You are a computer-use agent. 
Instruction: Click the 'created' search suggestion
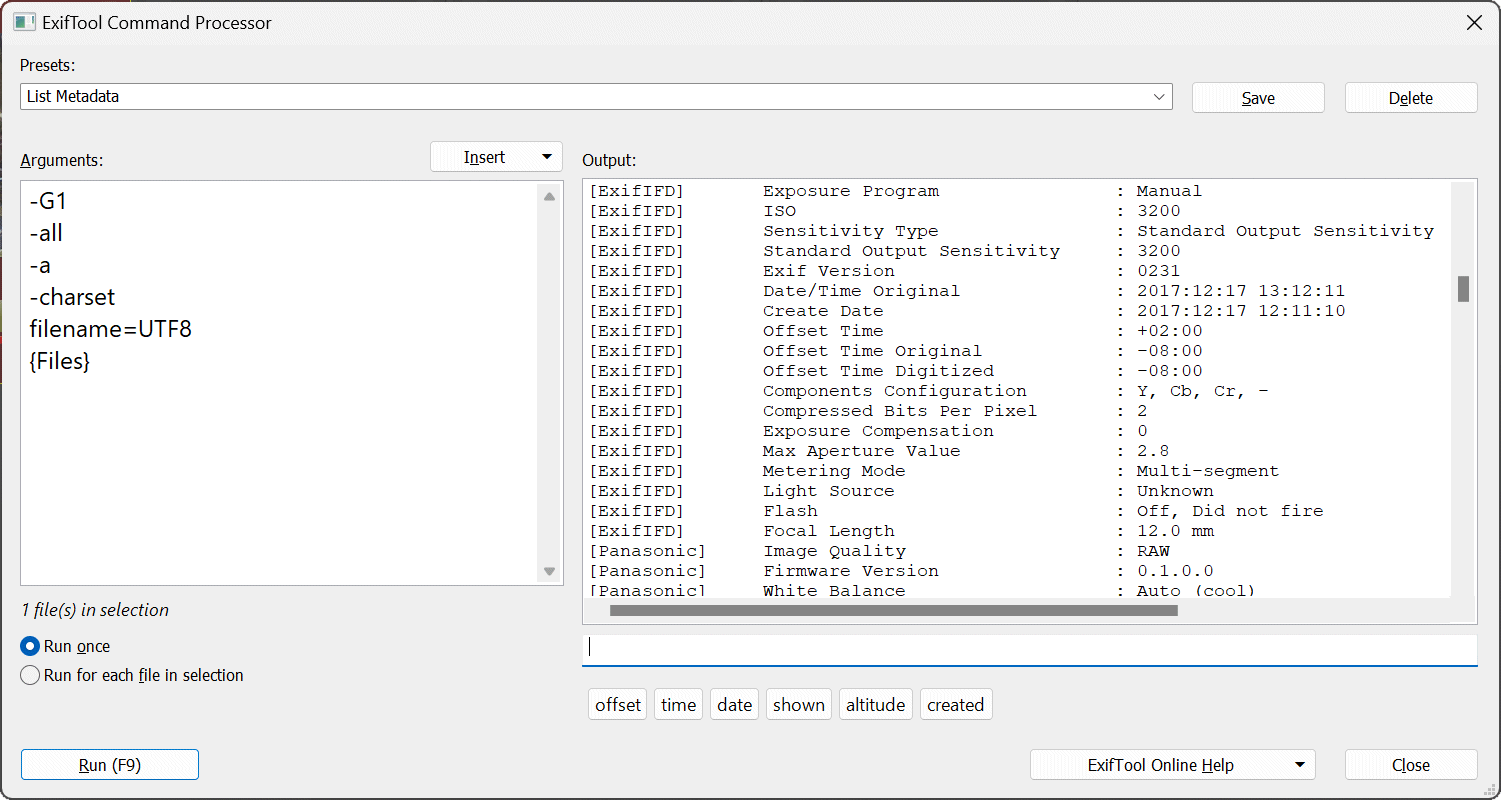(955, 705)
